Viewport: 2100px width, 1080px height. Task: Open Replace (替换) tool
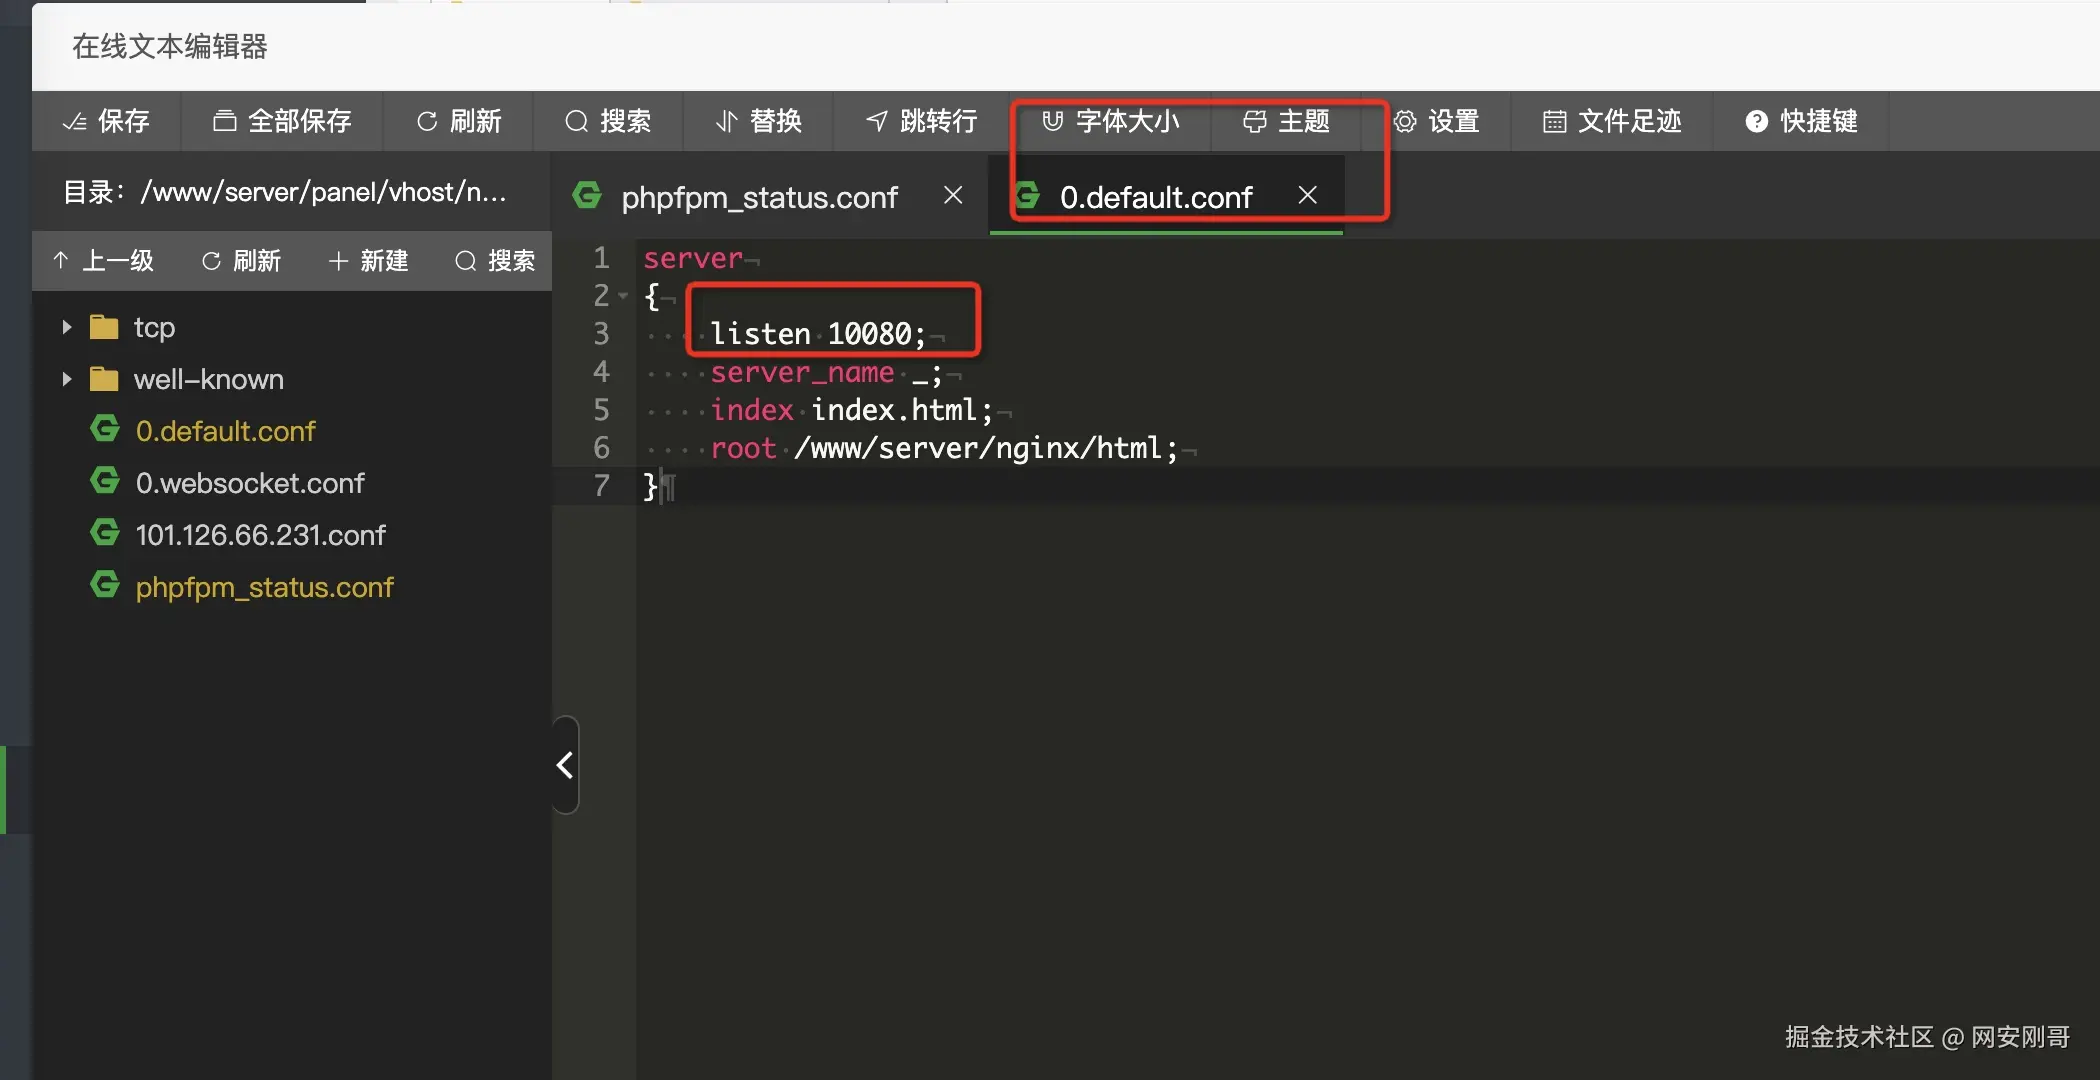pyautogui.click(x=759, y=121)
